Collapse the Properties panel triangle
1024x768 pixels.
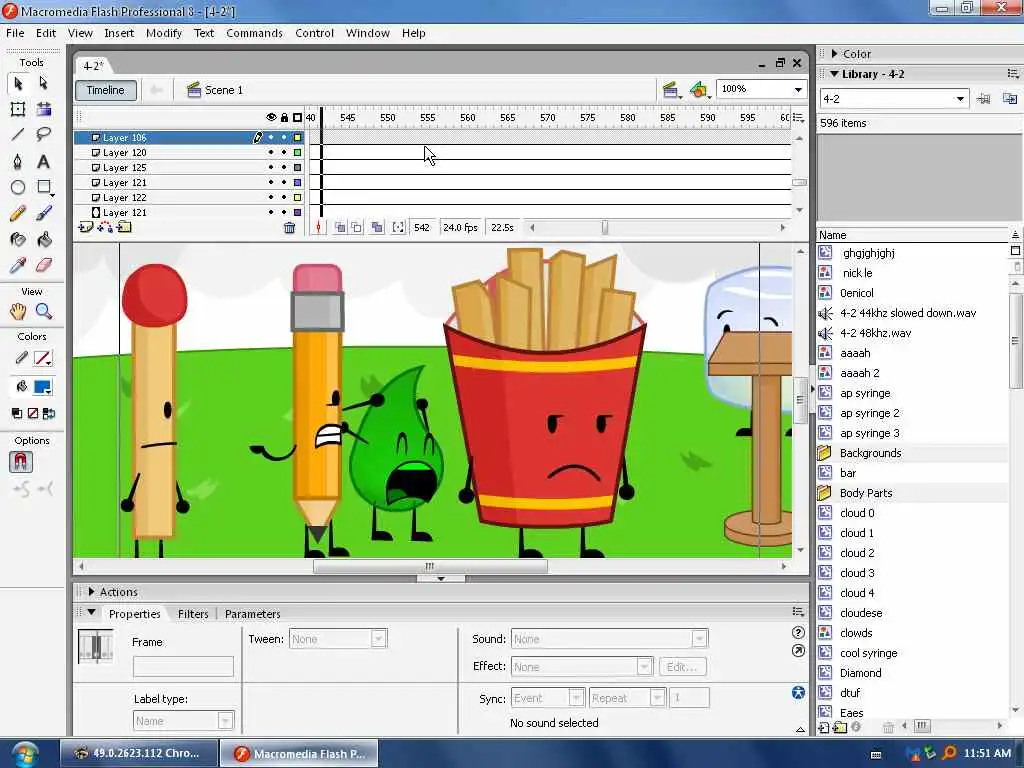[91, 613]
